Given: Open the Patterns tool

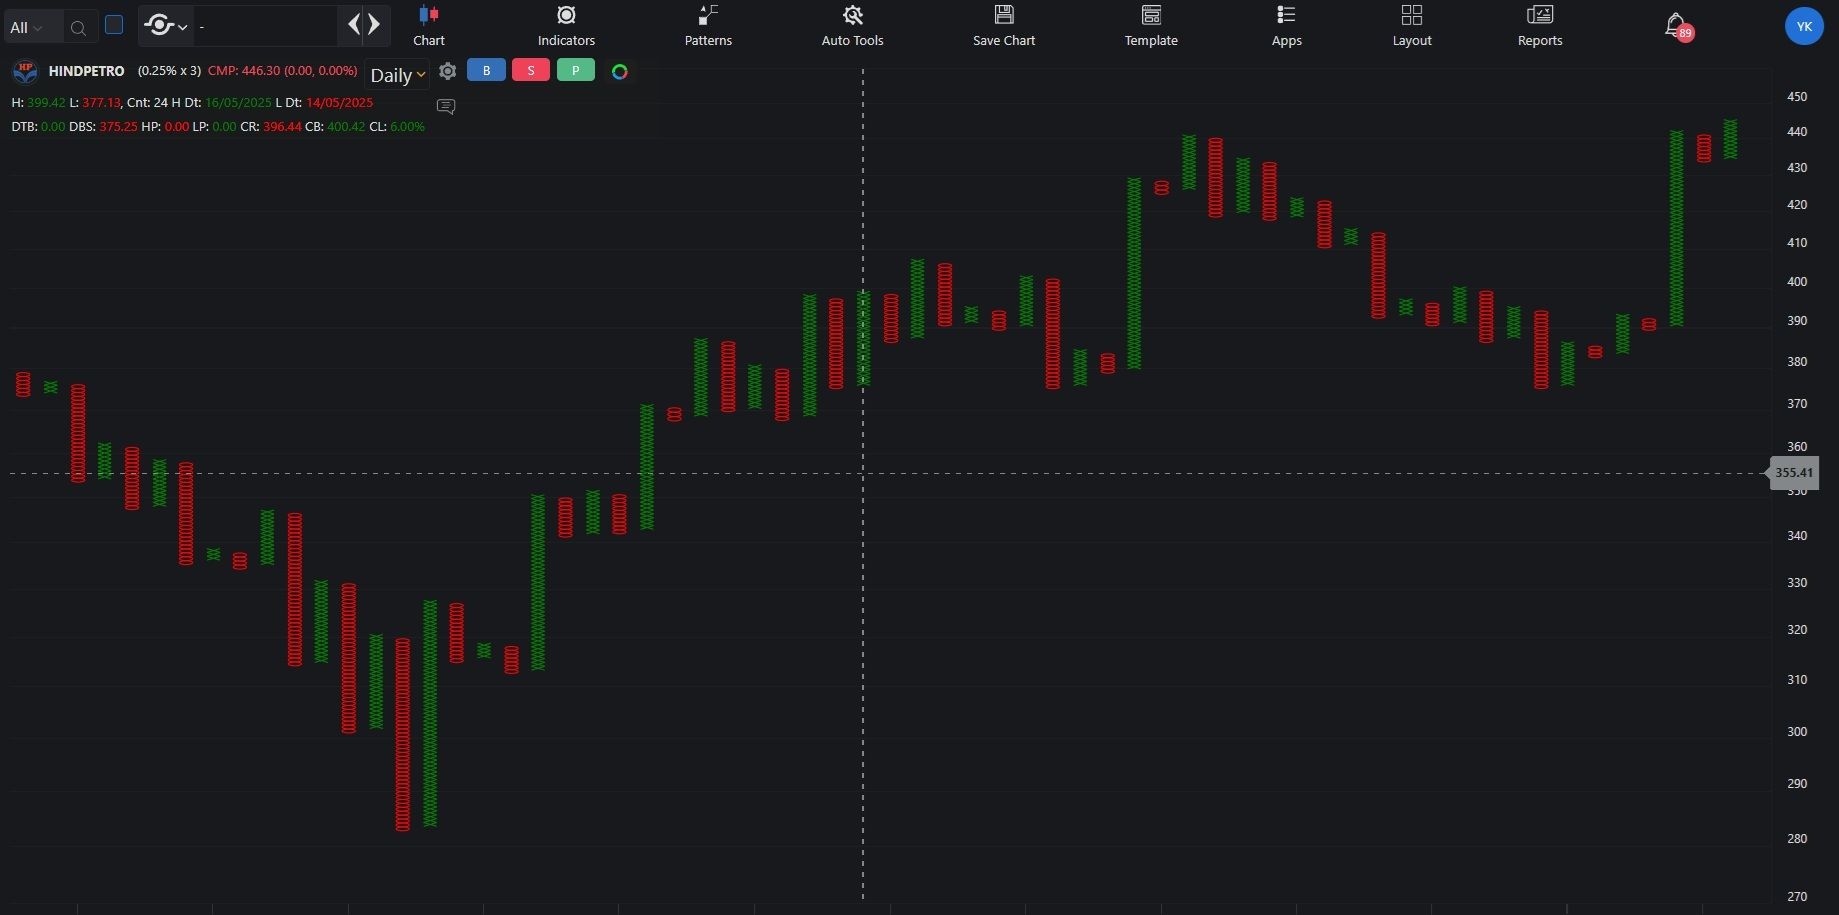Looking at the screenshot, I should (x=708, y=26).
